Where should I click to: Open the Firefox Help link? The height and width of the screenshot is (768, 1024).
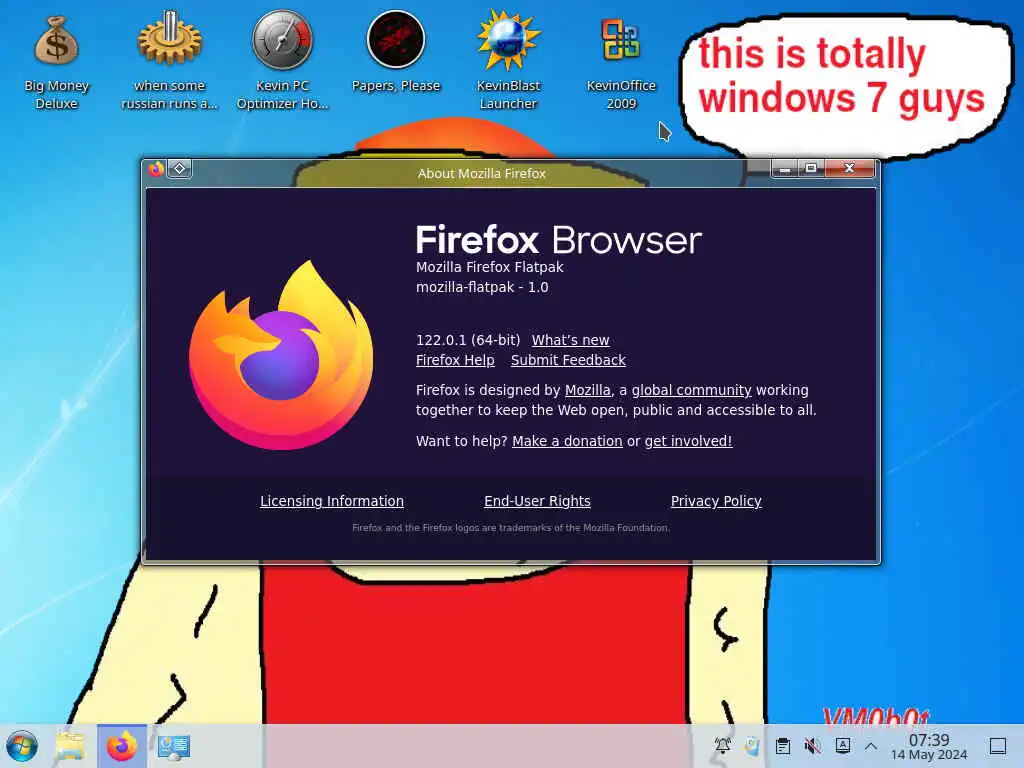click(455, 360)
